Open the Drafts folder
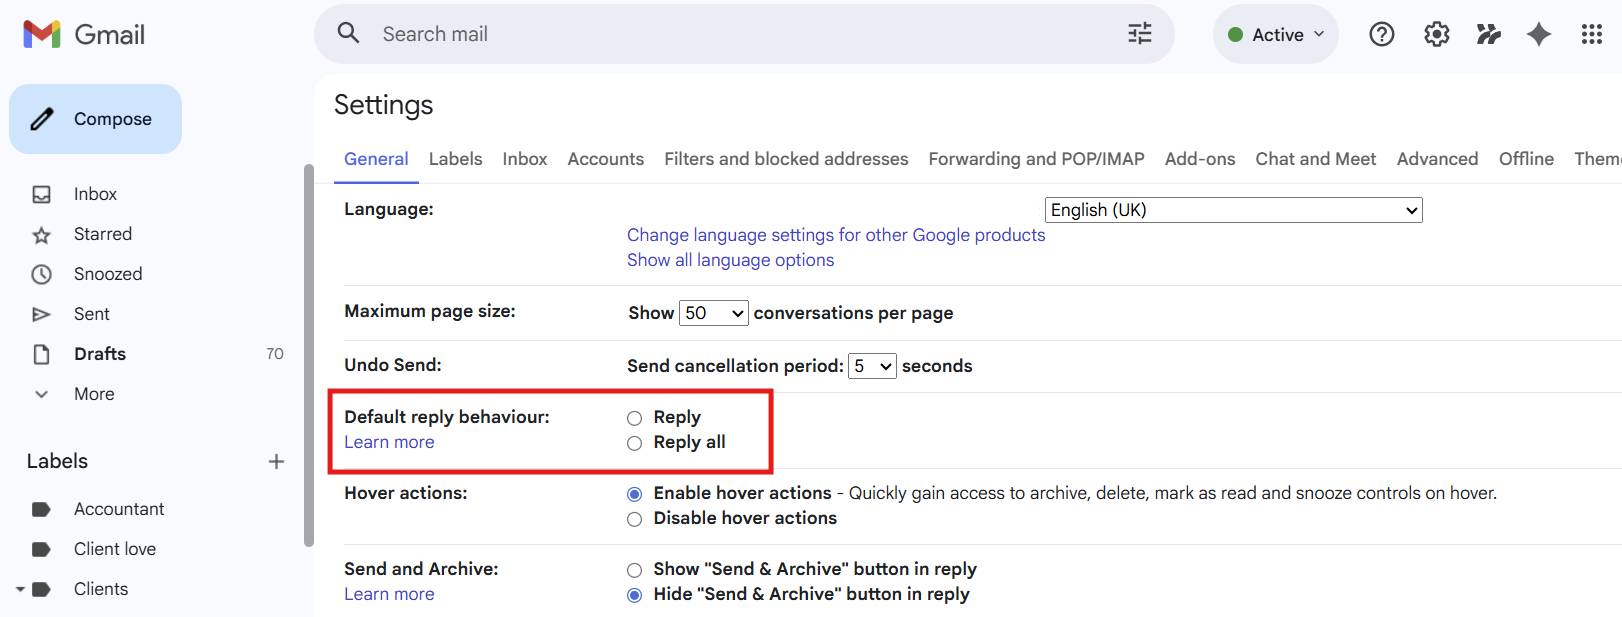 (x=100, y=354)
